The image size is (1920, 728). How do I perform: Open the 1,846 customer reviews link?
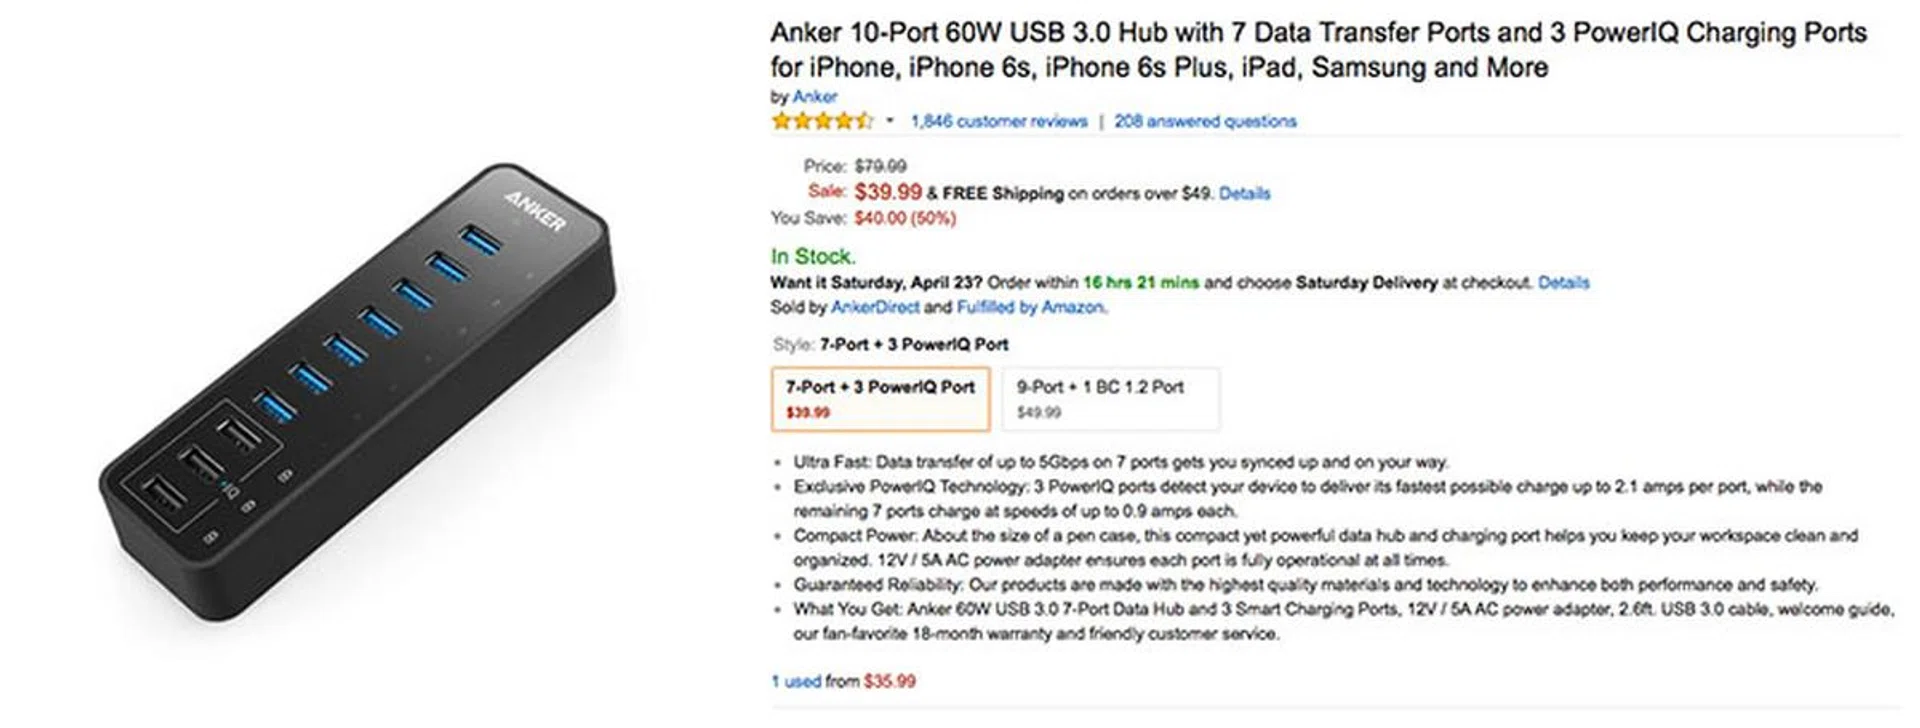998,121
